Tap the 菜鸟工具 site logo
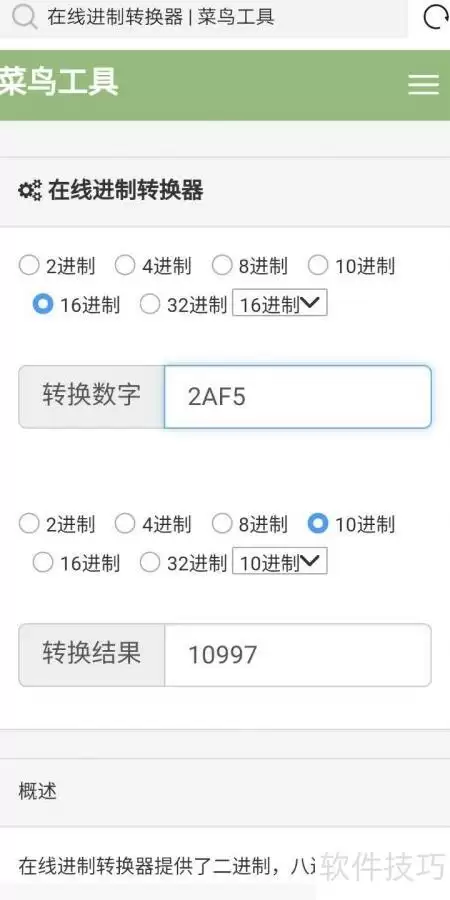The width and height of the screenshot is (450, 900). [59, 82]
